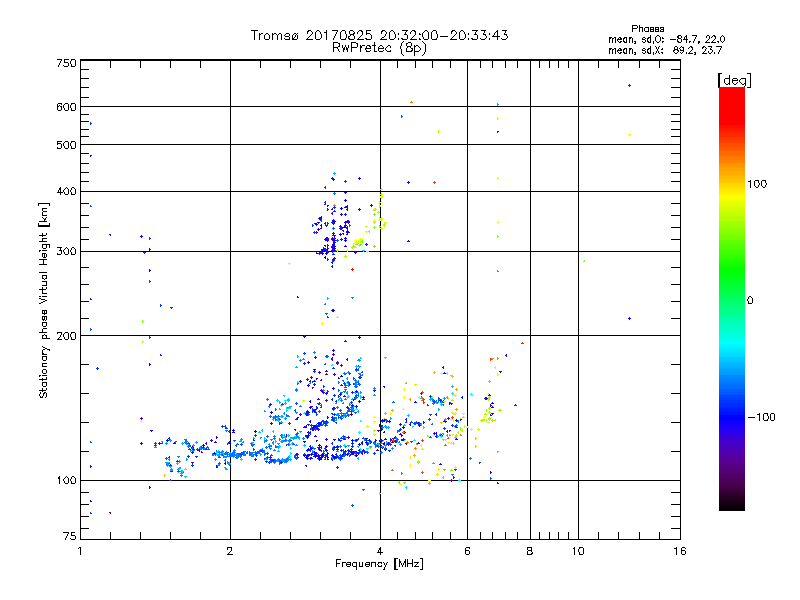This screenshot has width=800, height=600.
Task: Click the x-axis tick label '6'
Action: click(467, 551)
